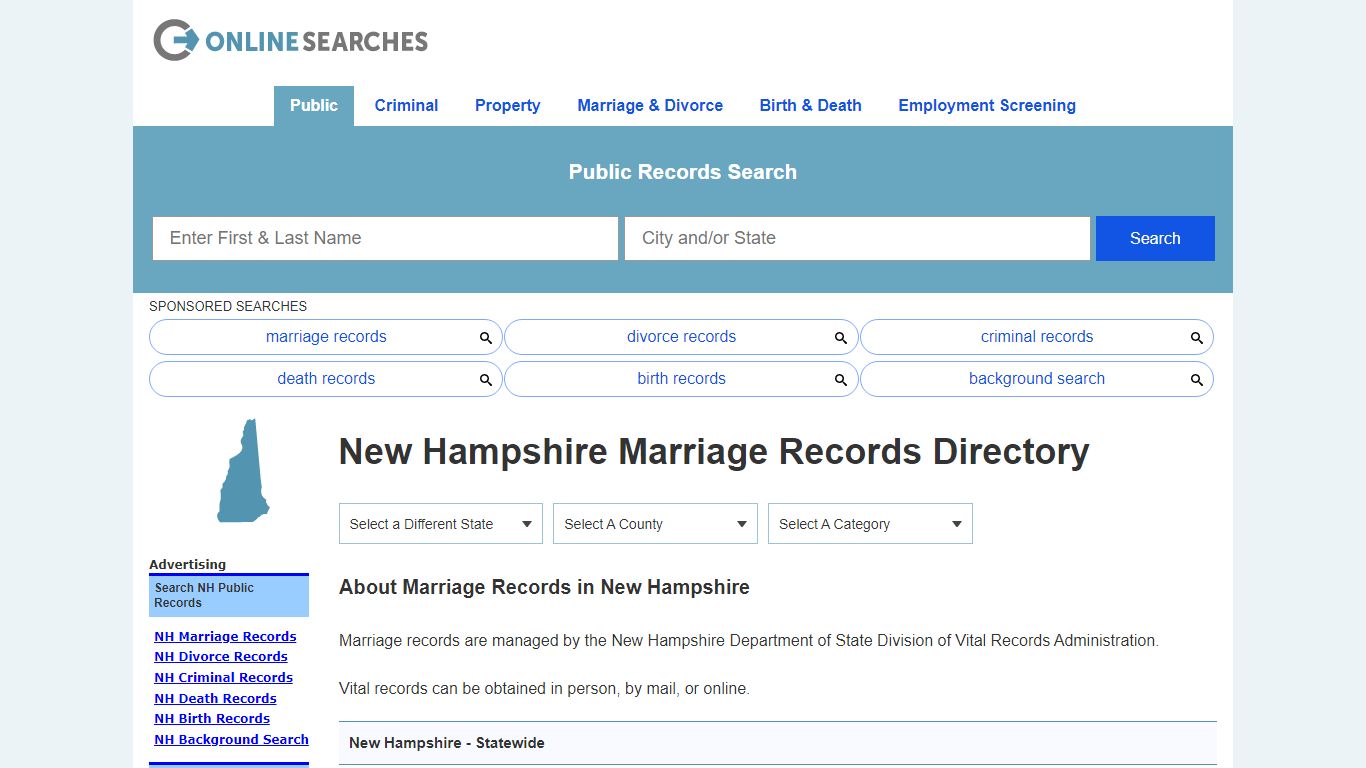This screenshot has height=768, width=1366.
Task: Open sponsored search death records
Action: [x=326, y=379]
